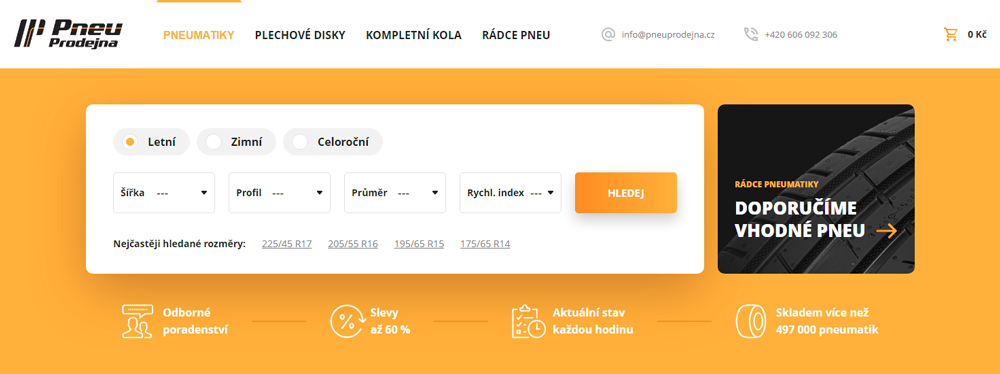Go to Plechové disky menu
Viewport: 1000px width, 374px height.
[x=300, y=35]
